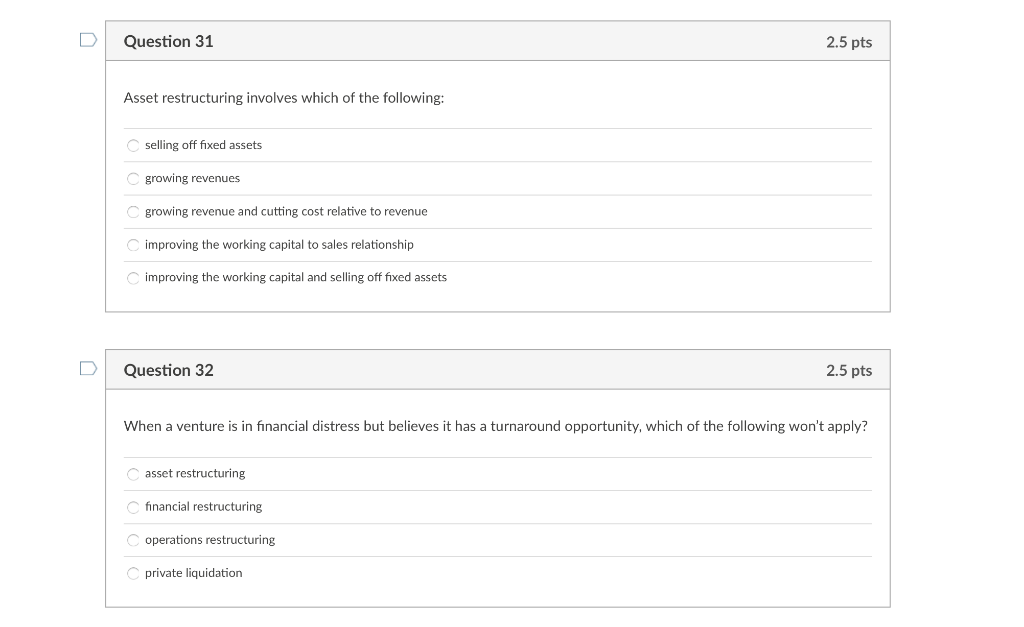Pick 'improving the working capital and selling off fixed assets'
The width and height of the screenshot is (1024, 627).
pyautogui.click(x=133, y=277)
